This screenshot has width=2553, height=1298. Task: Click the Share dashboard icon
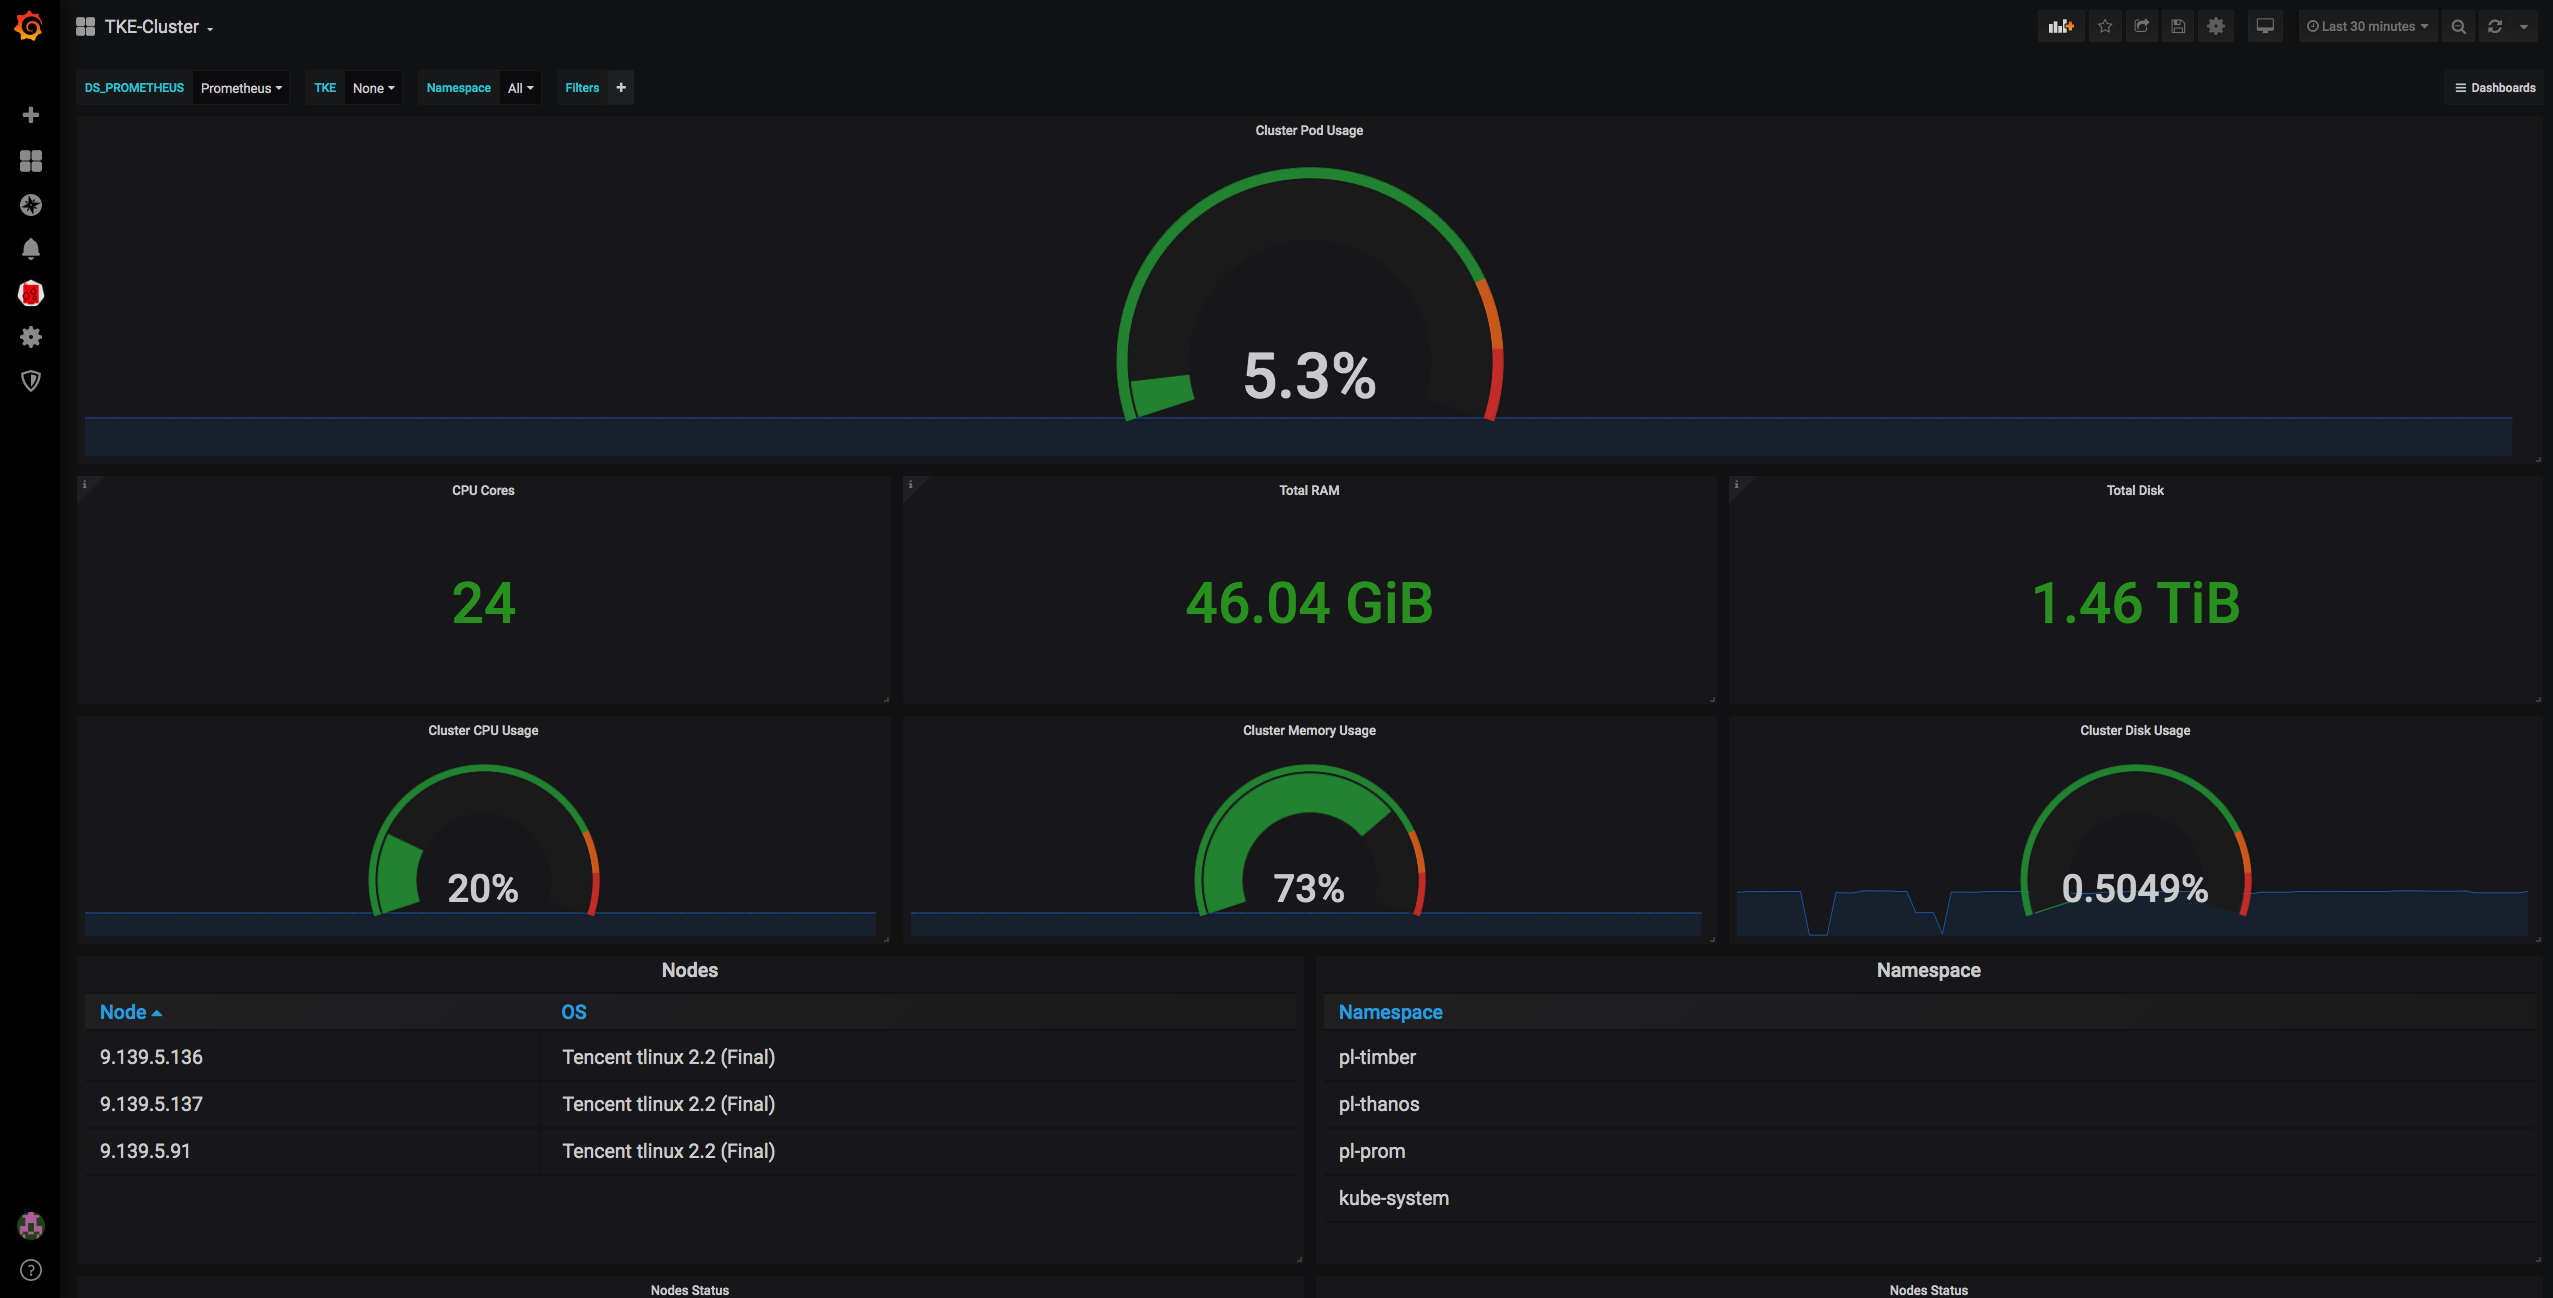[2141, 27]
